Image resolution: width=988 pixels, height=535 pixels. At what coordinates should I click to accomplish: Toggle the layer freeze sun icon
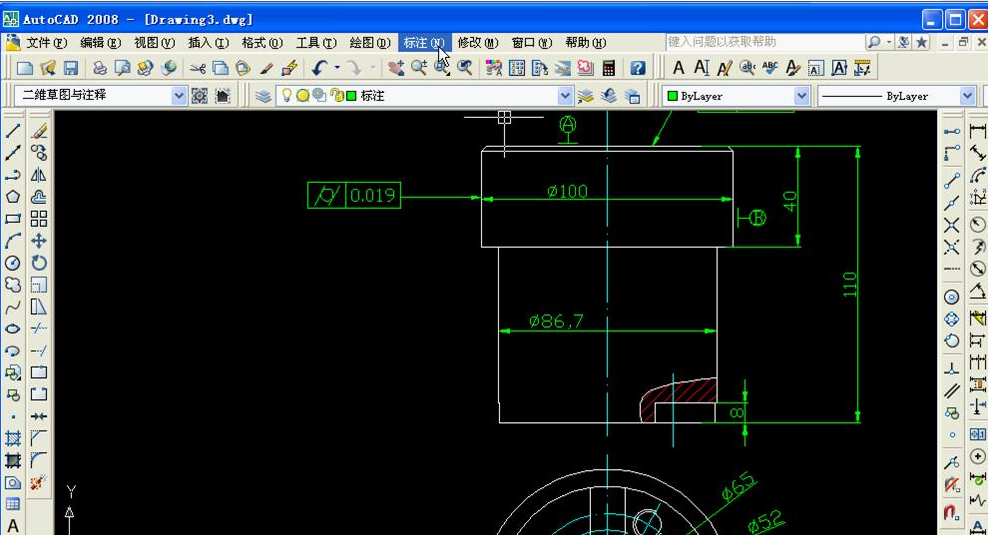(x=302, y=96)
